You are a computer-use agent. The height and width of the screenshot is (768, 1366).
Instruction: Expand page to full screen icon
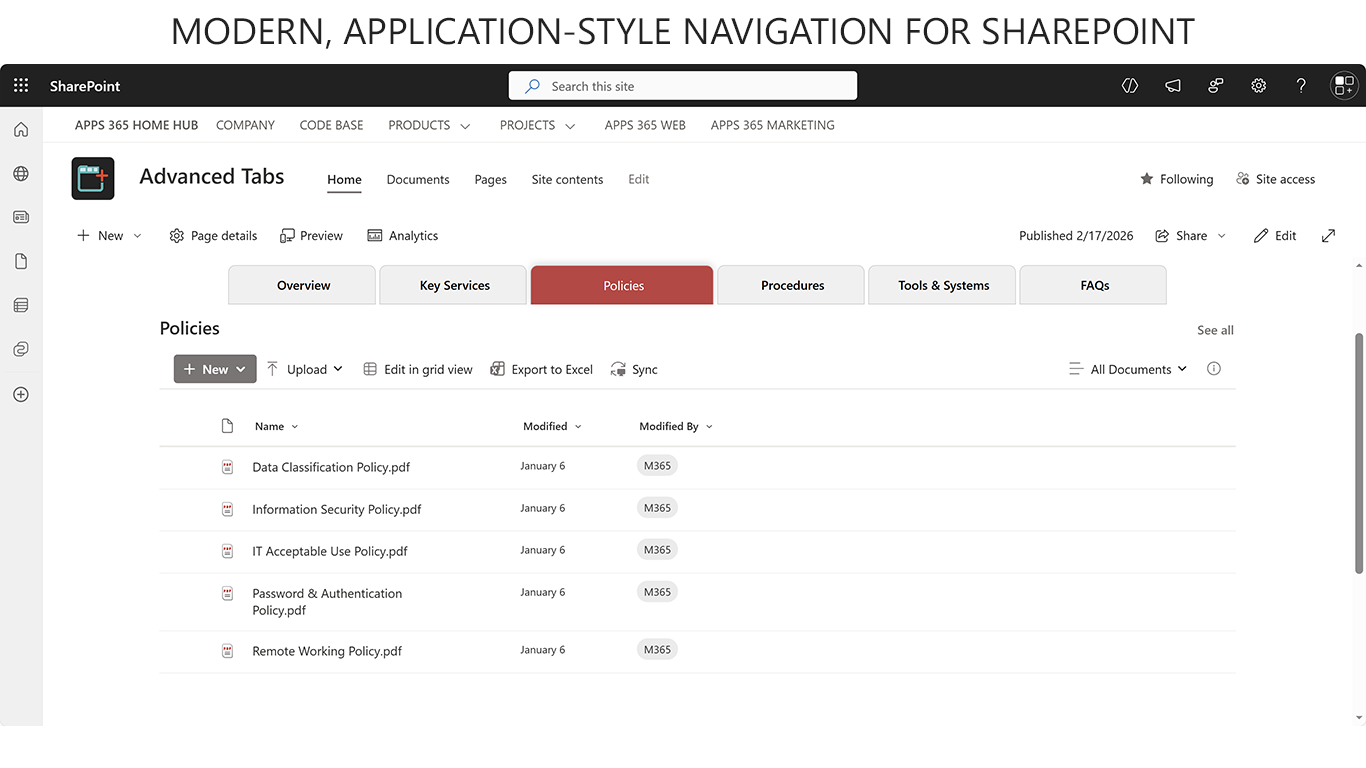tap(1328, 236)
